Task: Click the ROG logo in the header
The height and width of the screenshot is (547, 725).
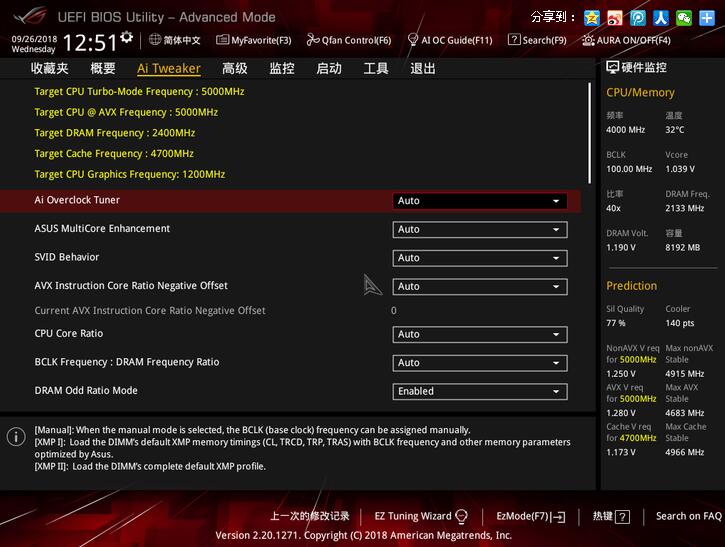Action: click(30, 16)
